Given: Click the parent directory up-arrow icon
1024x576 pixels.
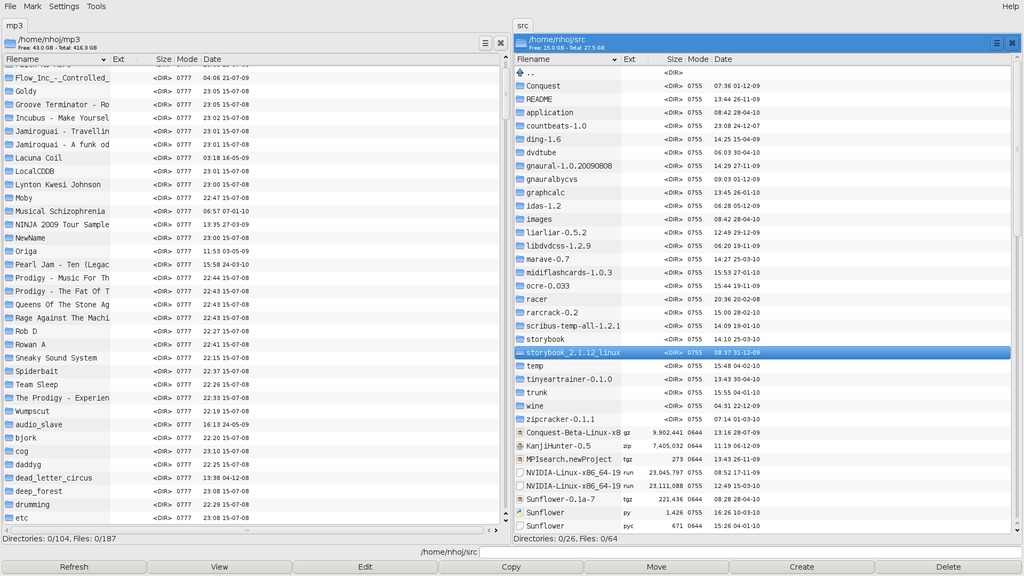Looking at the screenshot, I should (x=520, y=73).
